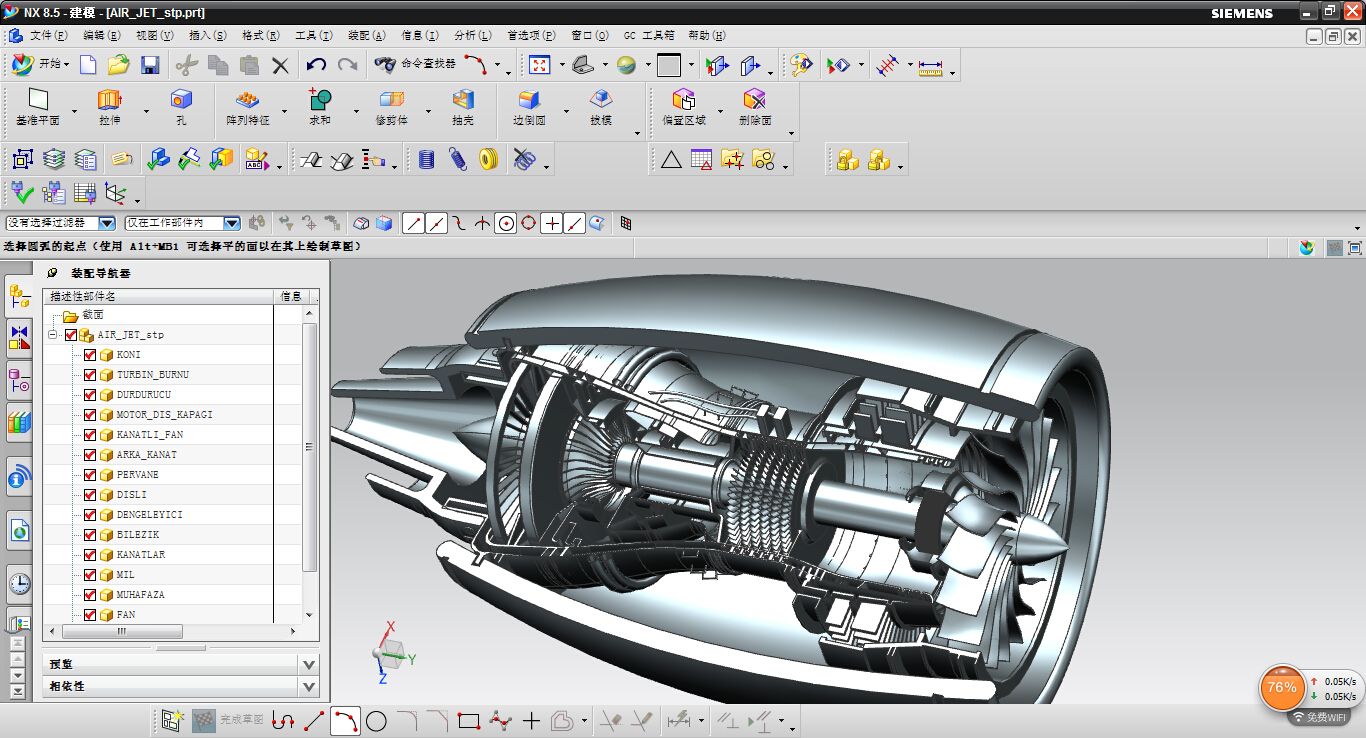Toggle visibility checkbox for MUHAFAZA
1366x738 pixels.
coord(90,595)
